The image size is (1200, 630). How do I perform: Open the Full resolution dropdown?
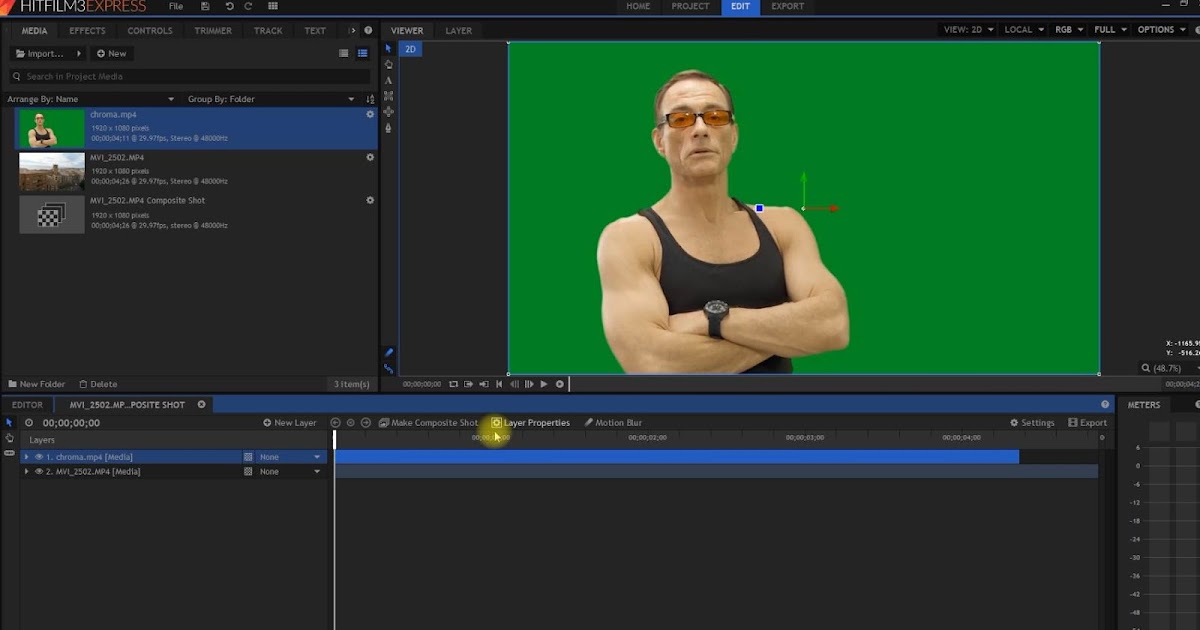[1111, 30]
